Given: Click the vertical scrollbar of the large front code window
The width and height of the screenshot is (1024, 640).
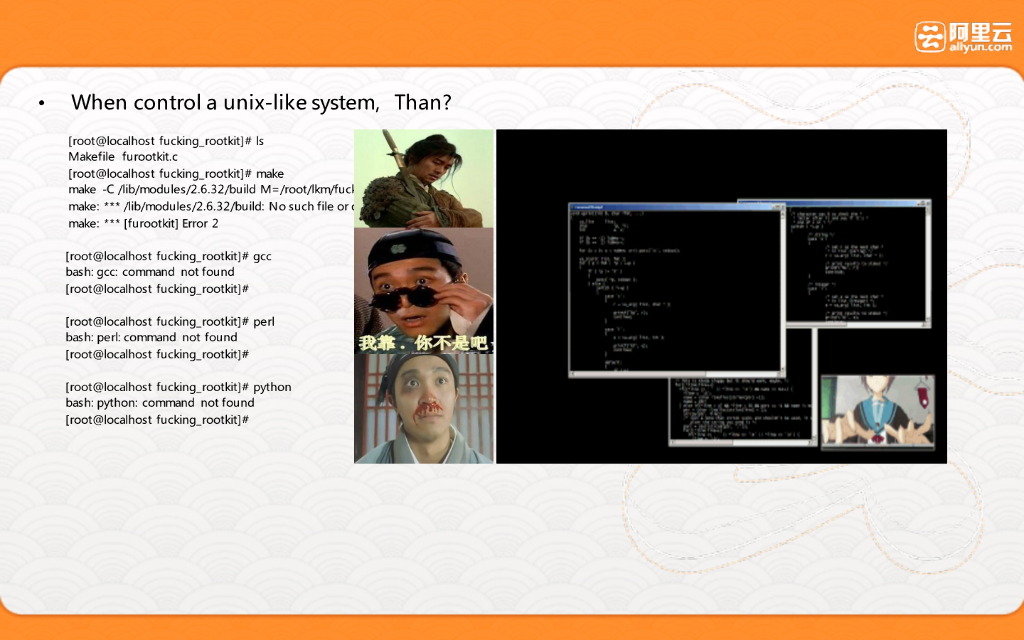Looking at the screenshot, I should [780, 291].
